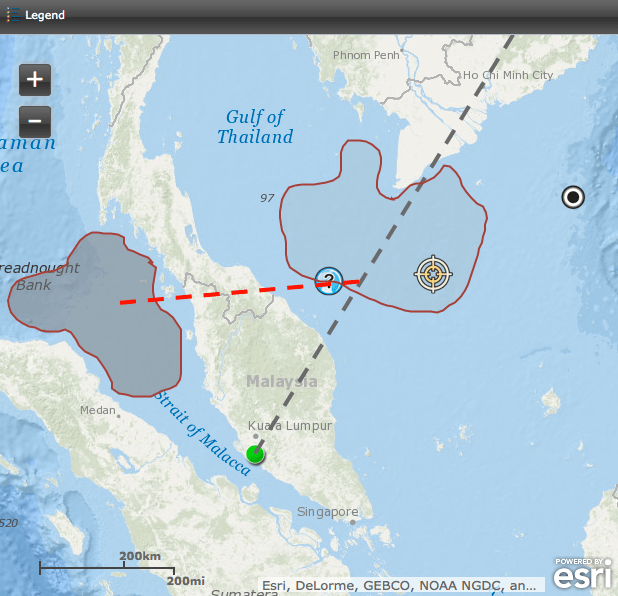Screen dimensions: 618x596
Task: Click the Esri, DeLorme attribution text
Action: [399, 585]
